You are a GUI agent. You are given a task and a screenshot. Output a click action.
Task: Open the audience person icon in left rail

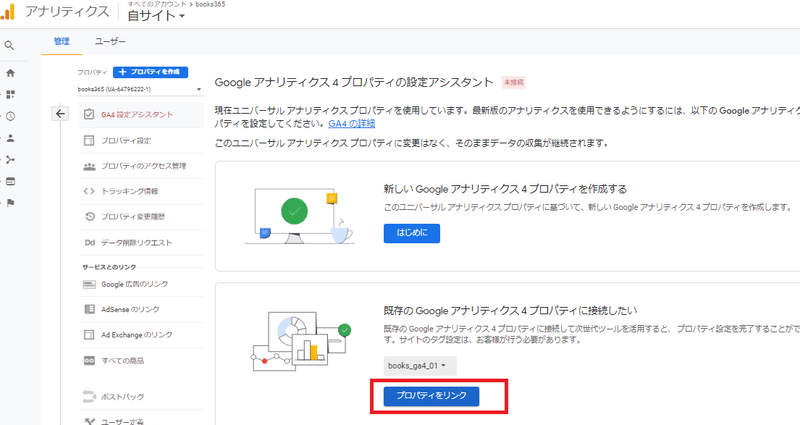point(10,138)
